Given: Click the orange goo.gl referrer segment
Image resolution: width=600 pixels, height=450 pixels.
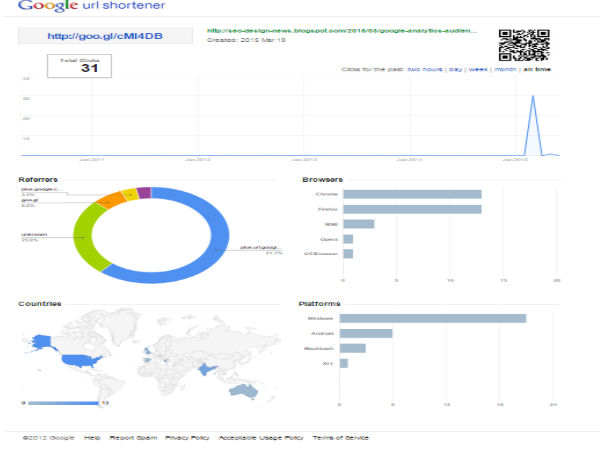Looking at the screenshot, I should coord(110,200).
